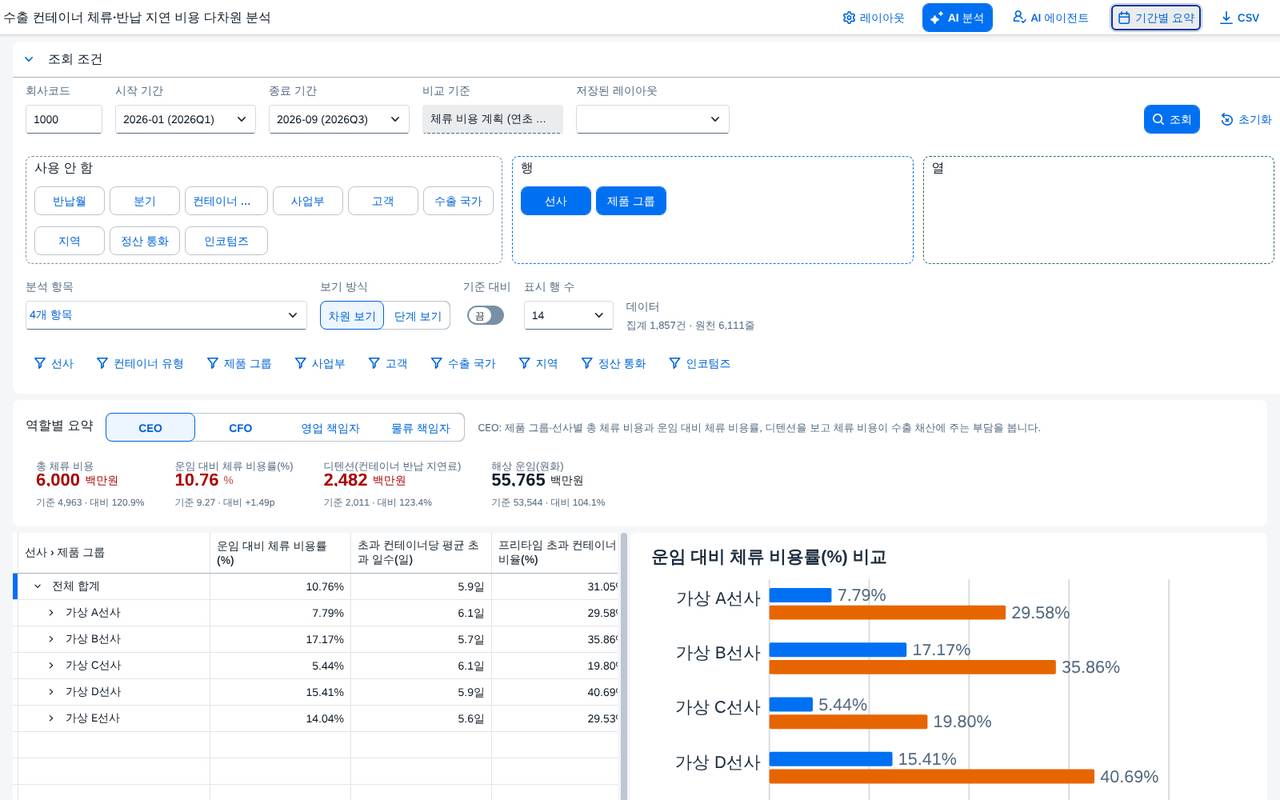Switch to 단계 보기 mode

click(417, 316)
